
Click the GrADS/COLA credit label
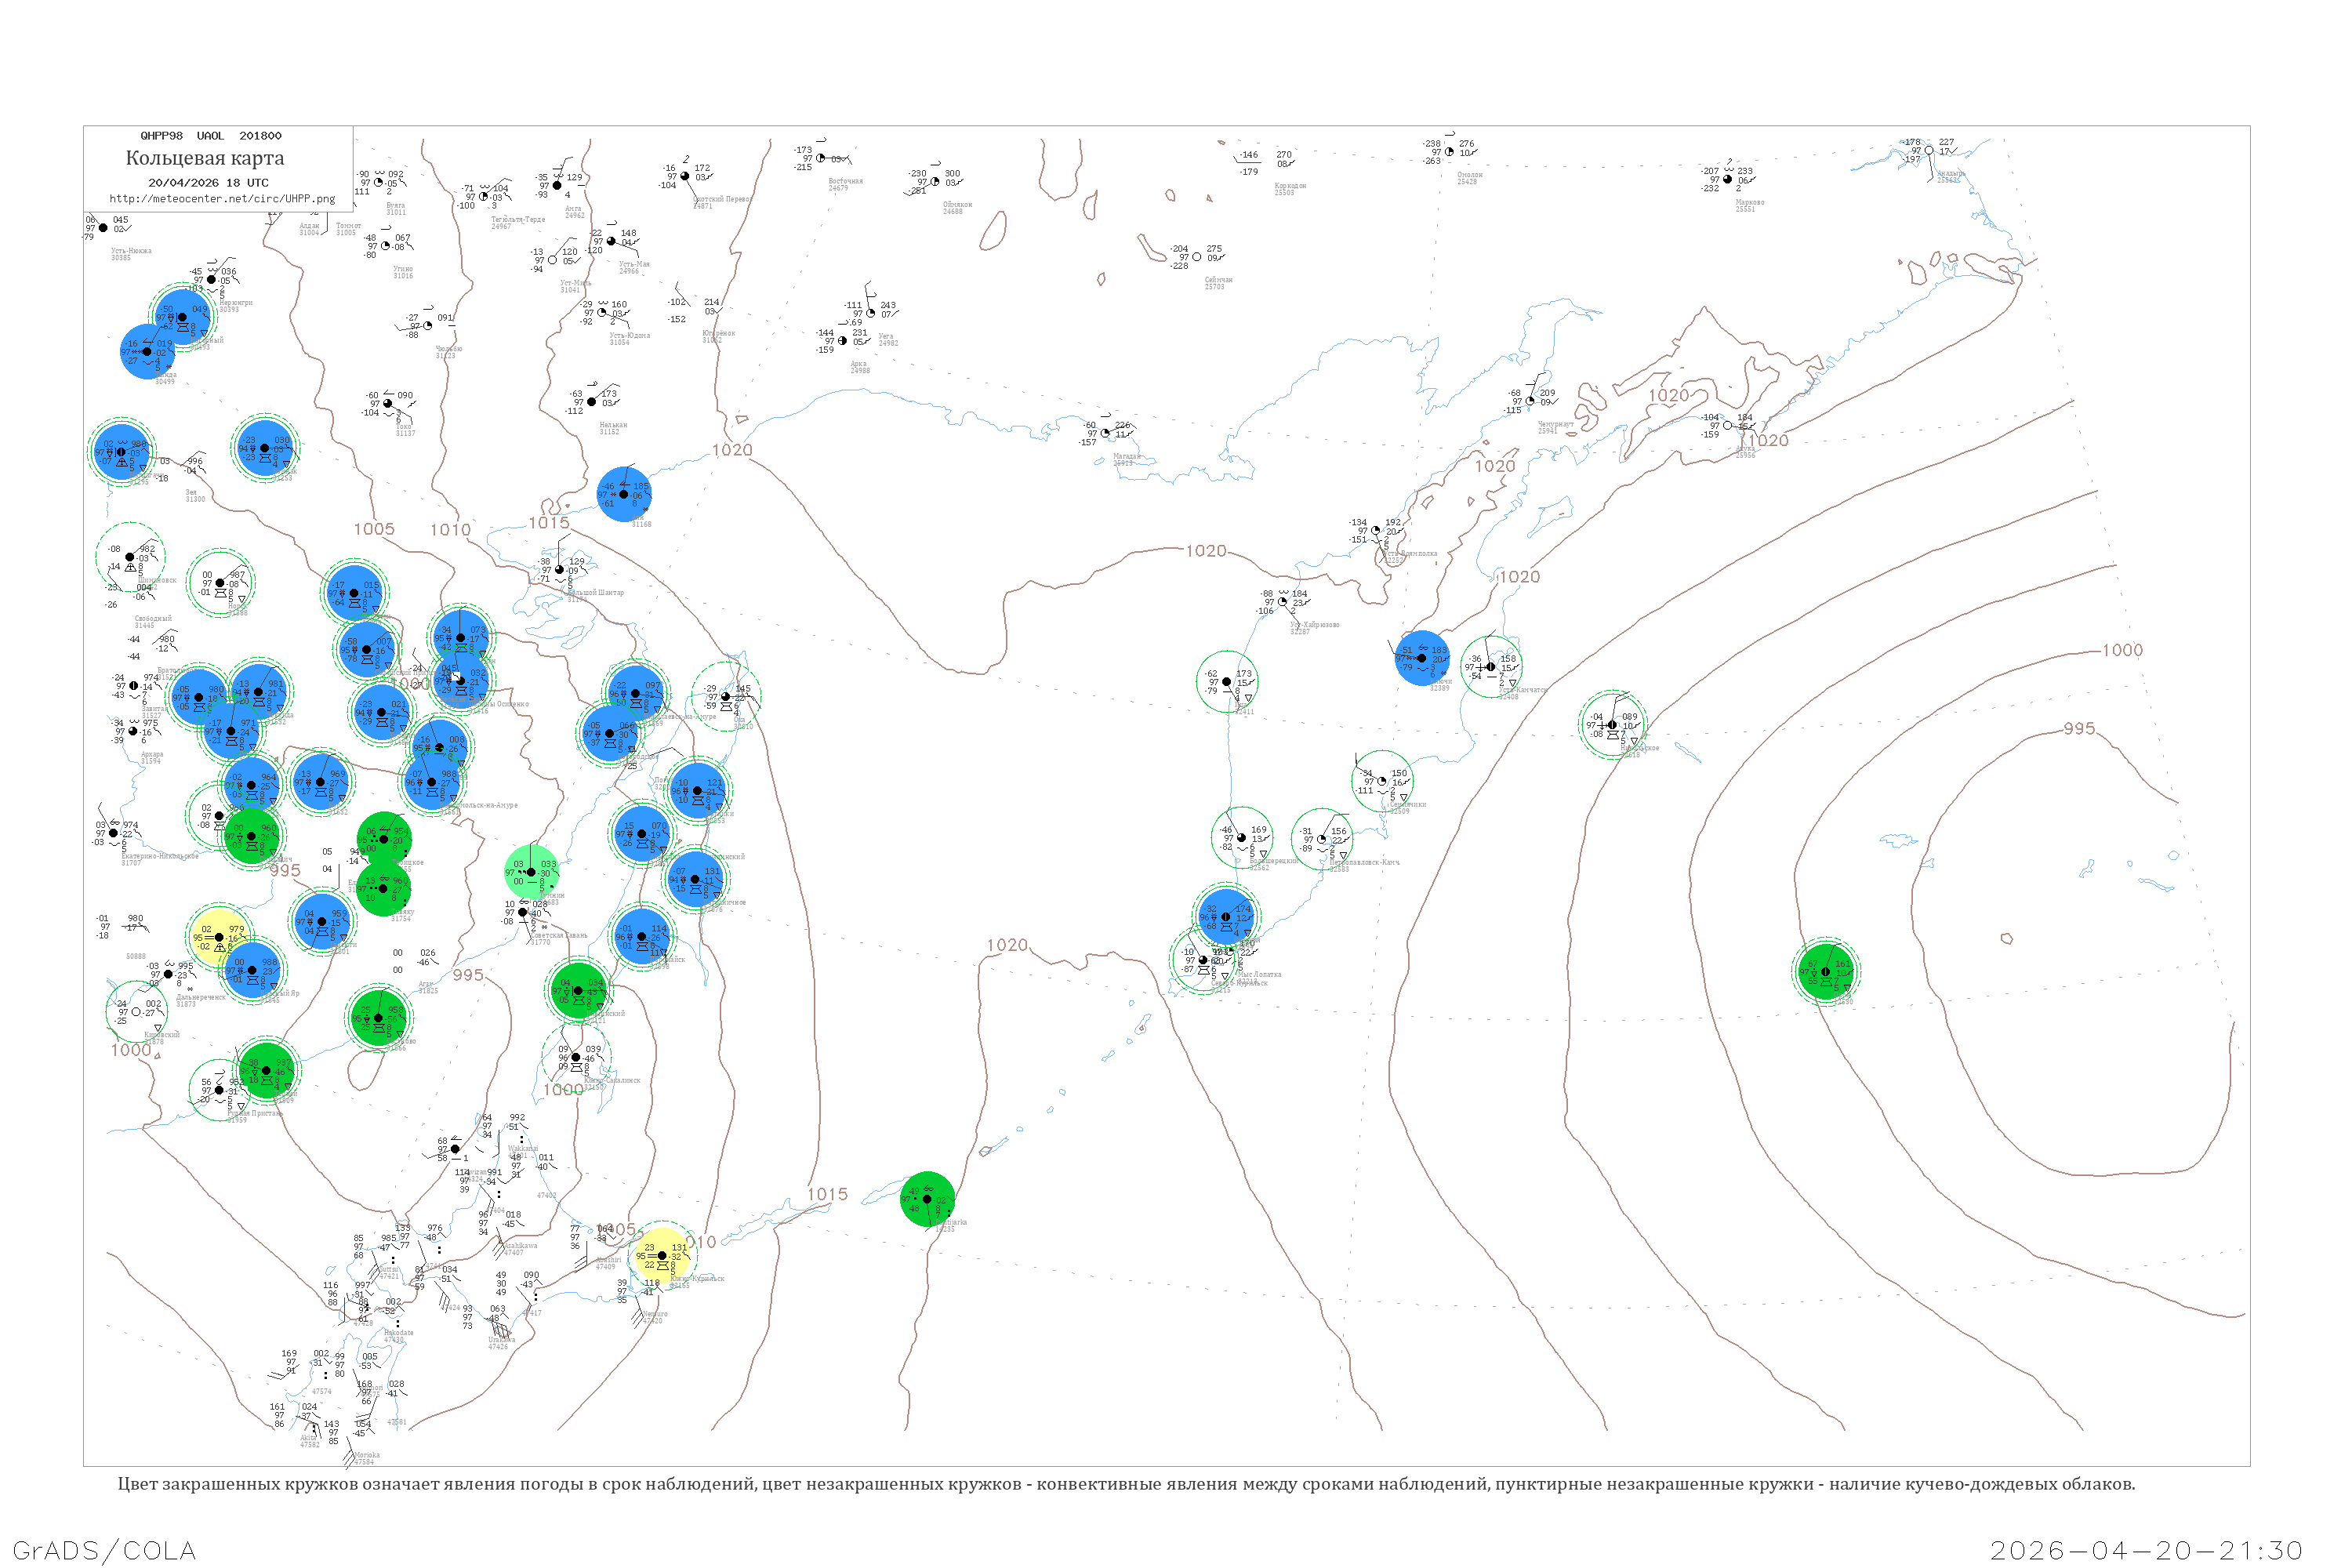[104, 1550]
